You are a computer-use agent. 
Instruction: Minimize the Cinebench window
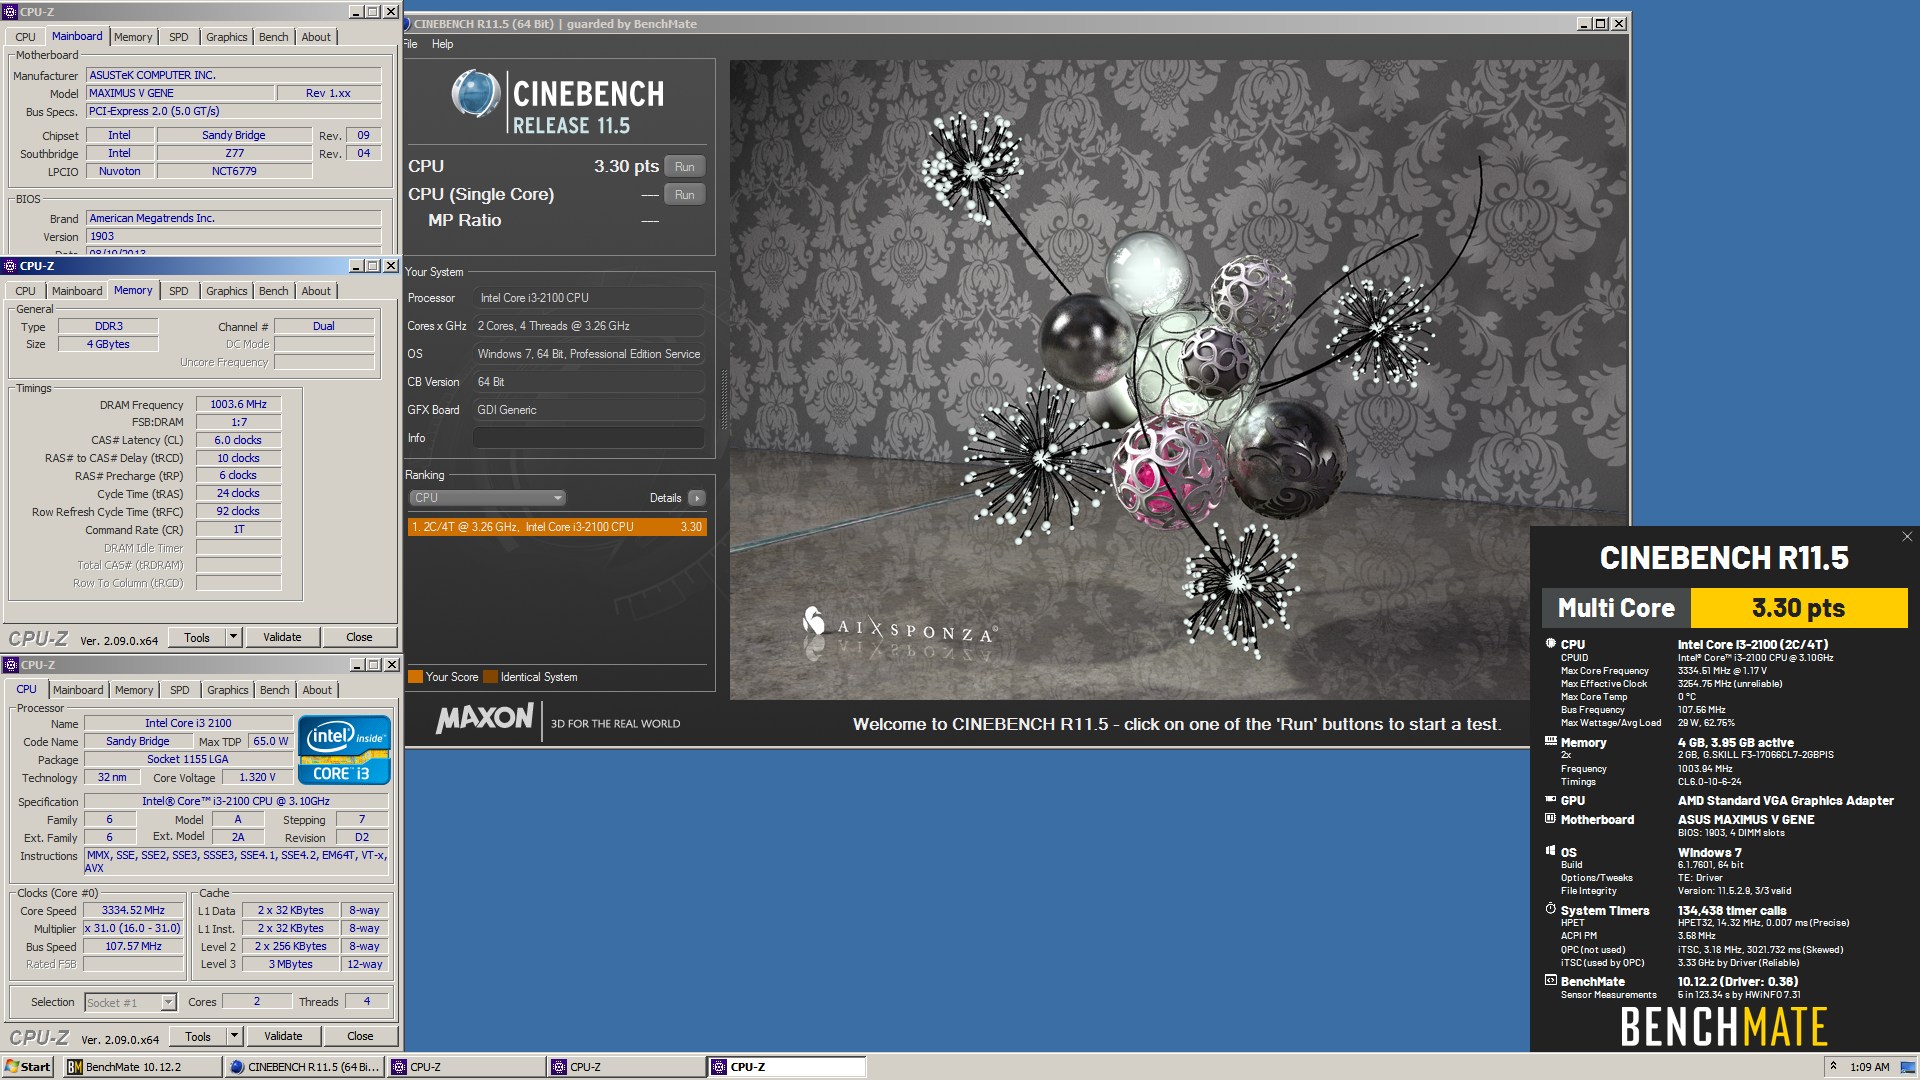click(1584, 24)
